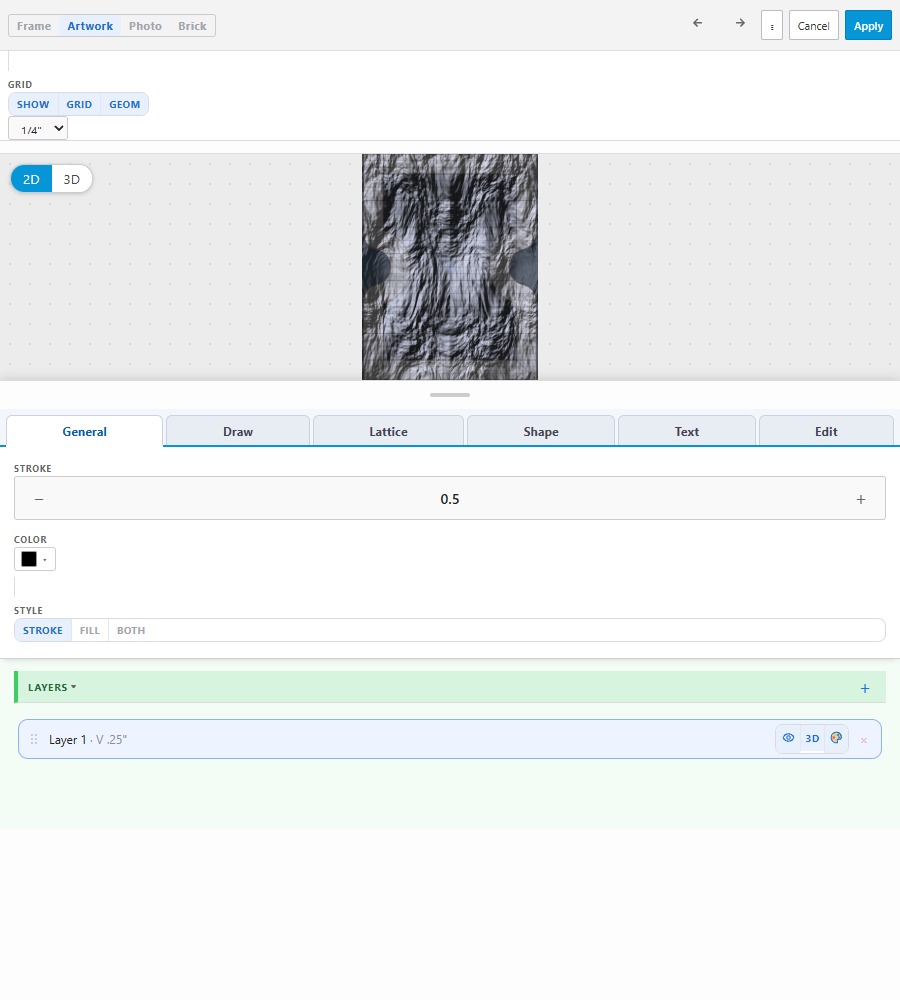
Task: Expand the color picker dropdown
Action: (x=34, y=559)
